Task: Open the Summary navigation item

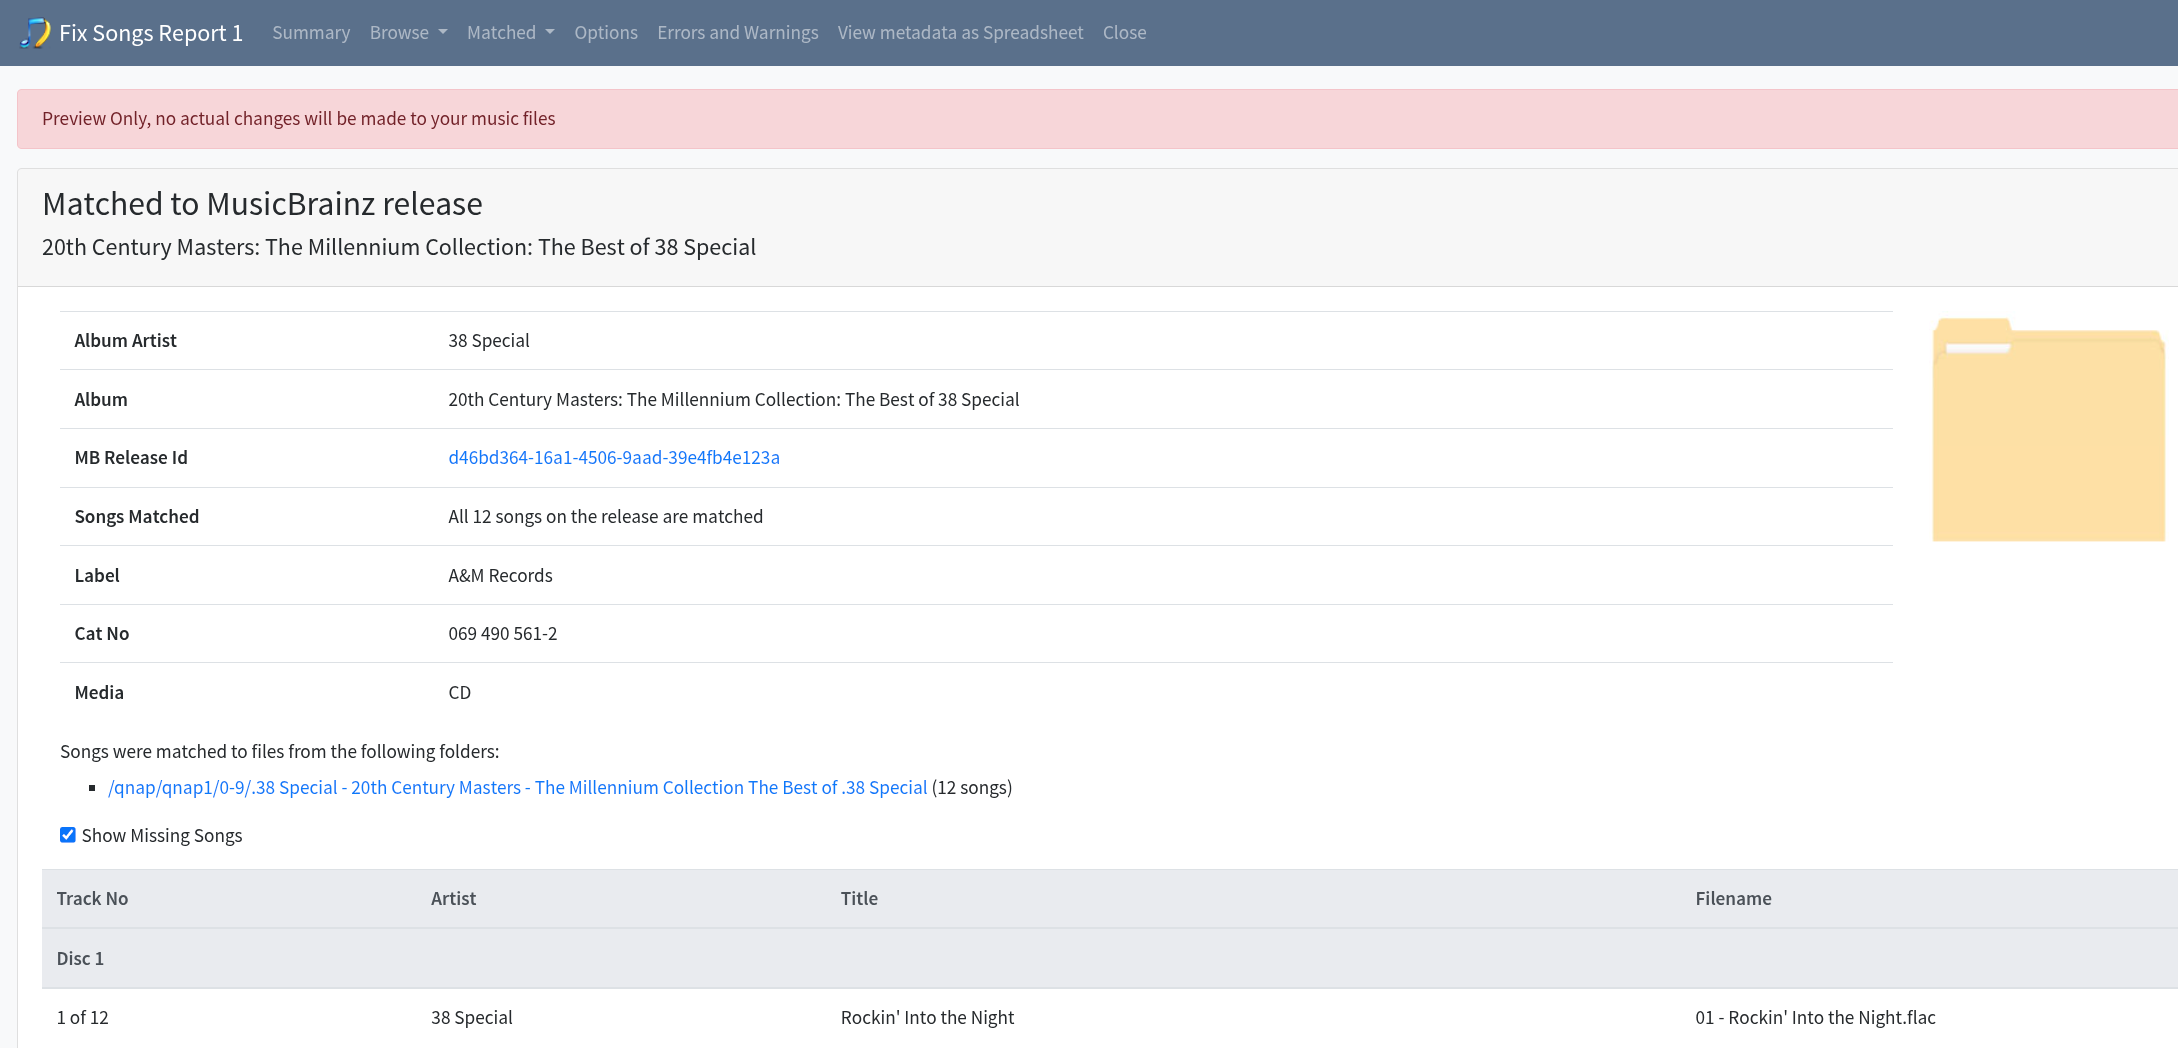Action: pyautogui.click(x=311, y=33)
